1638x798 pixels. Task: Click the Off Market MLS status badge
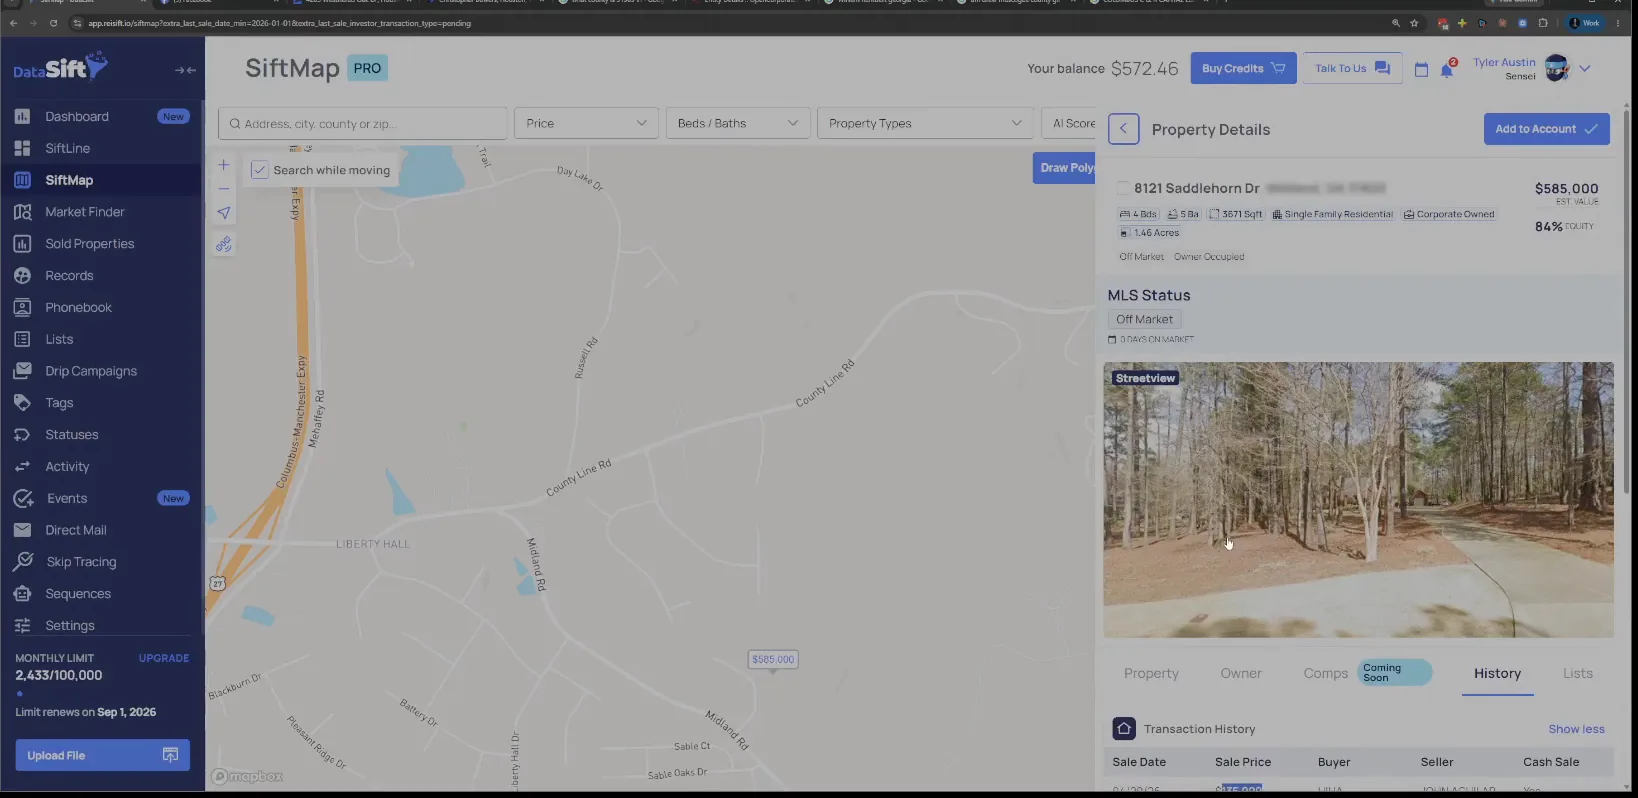coord(1144,319)
